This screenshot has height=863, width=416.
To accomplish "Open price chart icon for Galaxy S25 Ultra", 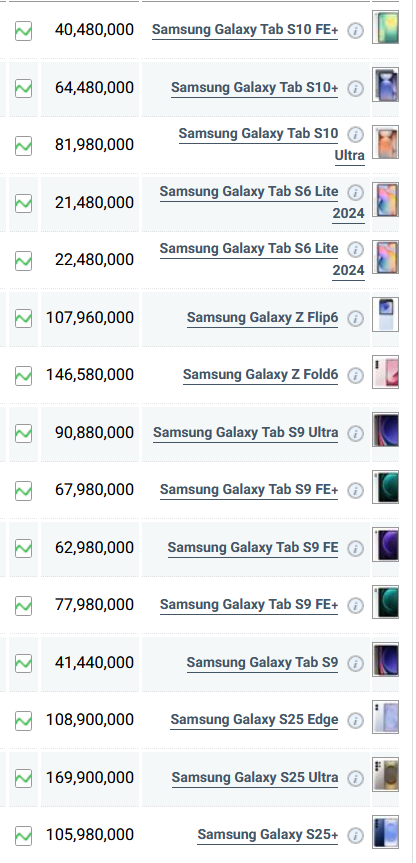I will 23,778.
